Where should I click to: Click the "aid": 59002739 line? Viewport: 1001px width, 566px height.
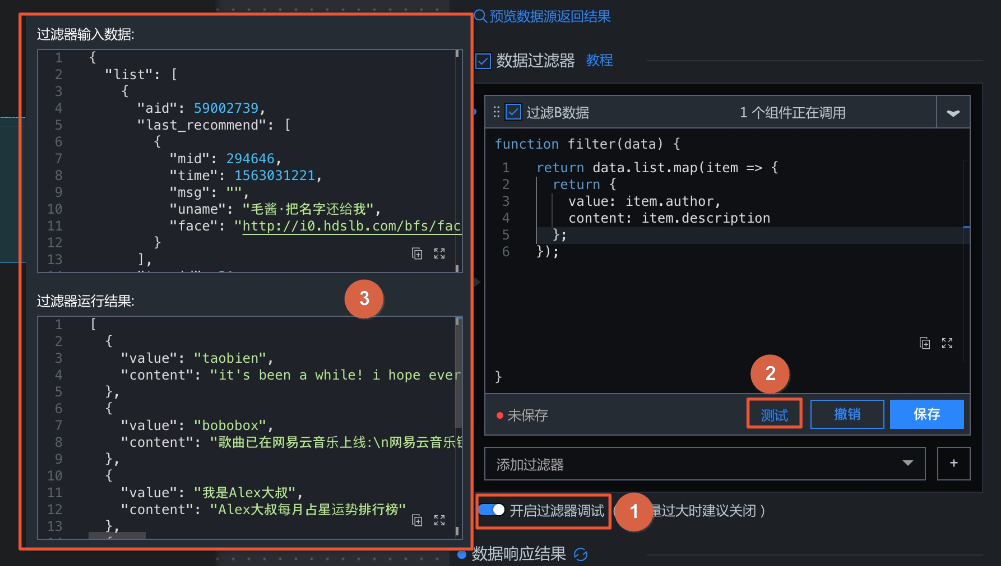(201, 108)
